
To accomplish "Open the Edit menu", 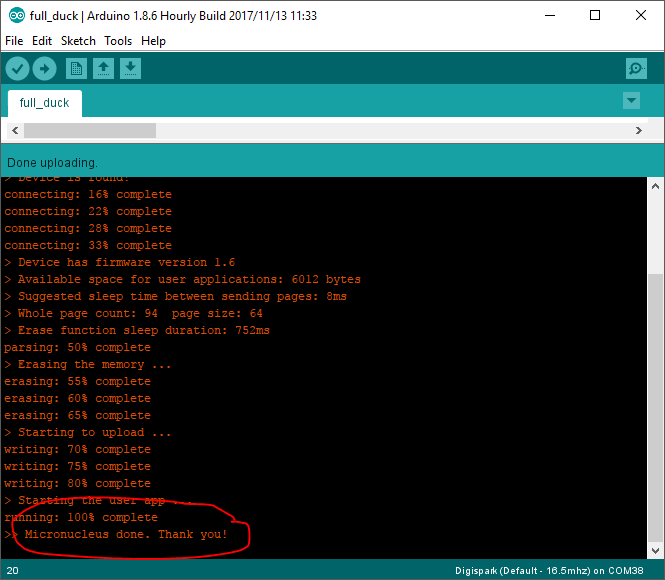I will [42, 41].
